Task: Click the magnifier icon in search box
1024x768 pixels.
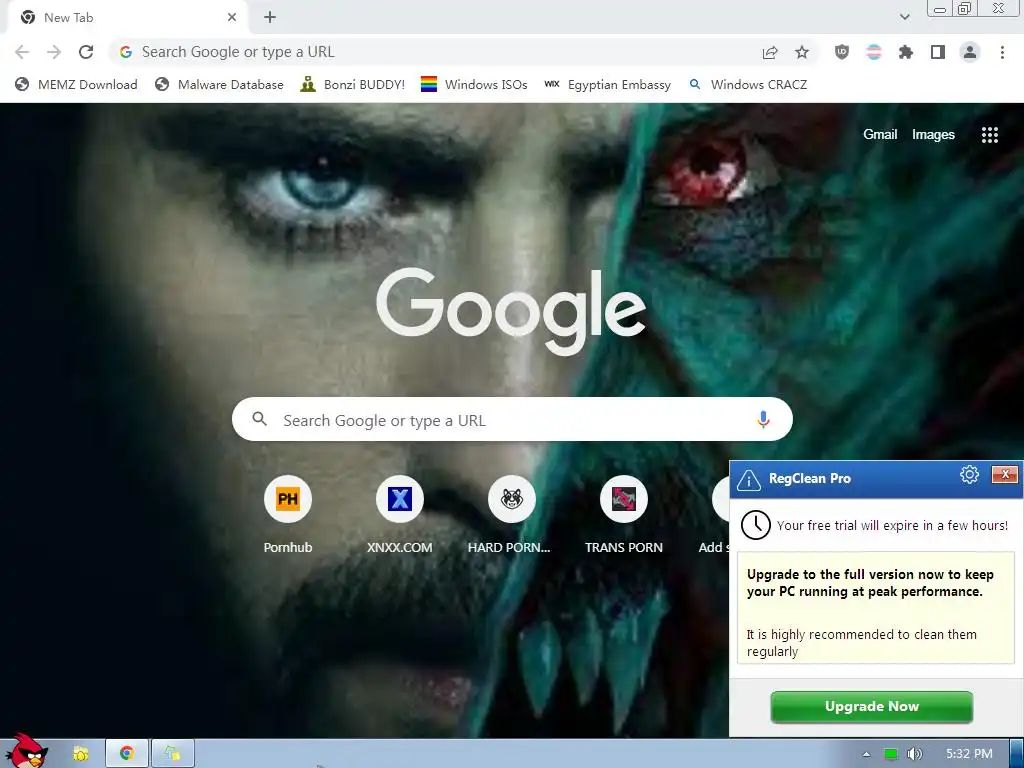Action: click(259, 419)
